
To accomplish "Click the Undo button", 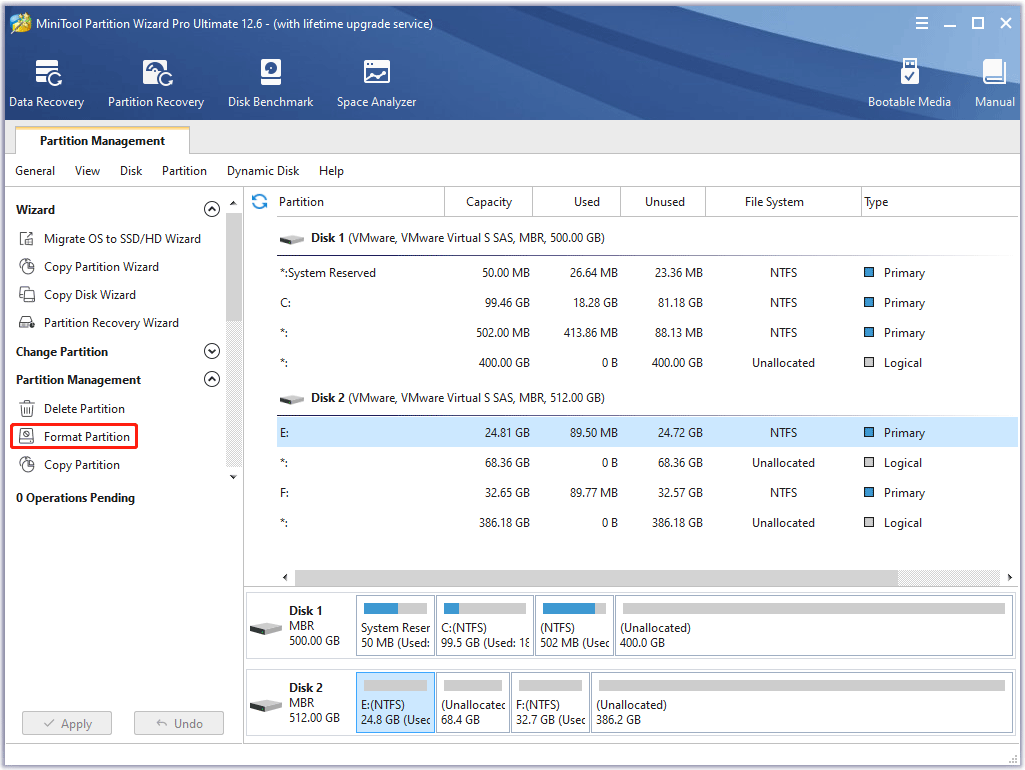I will 179,723.
